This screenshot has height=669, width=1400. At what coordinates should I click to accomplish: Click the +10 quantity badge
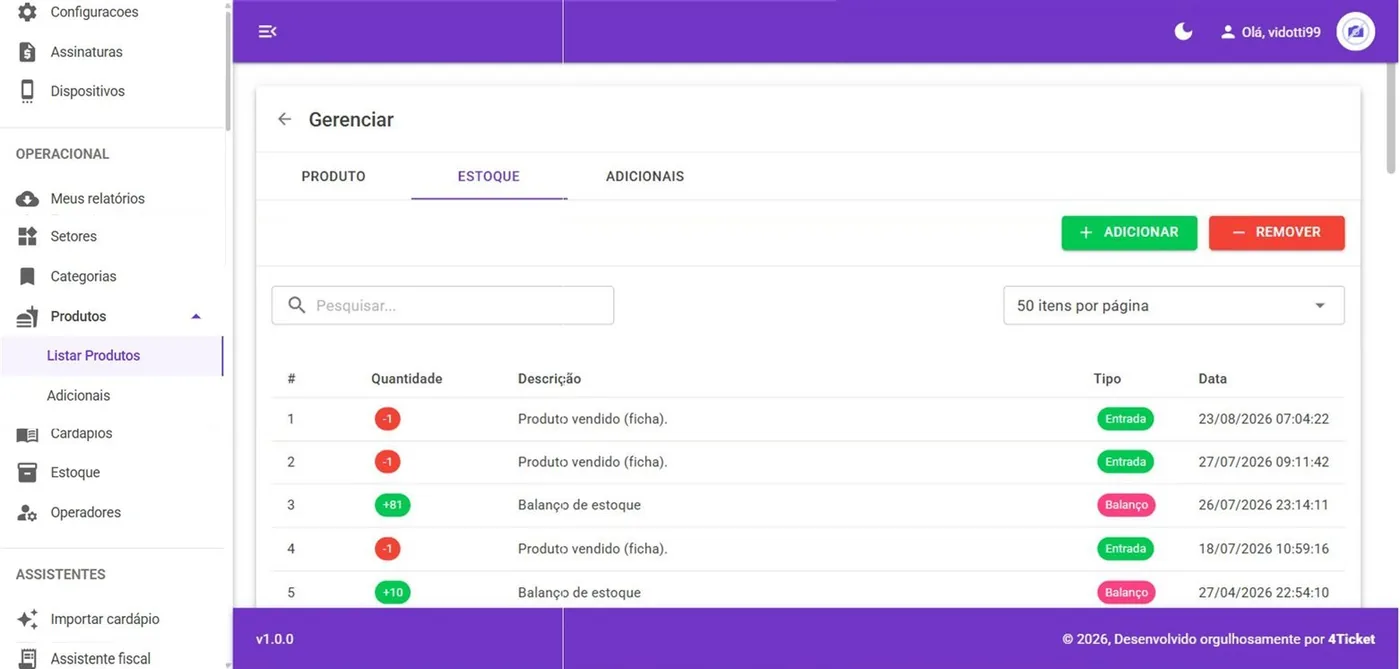coord(393,593)
